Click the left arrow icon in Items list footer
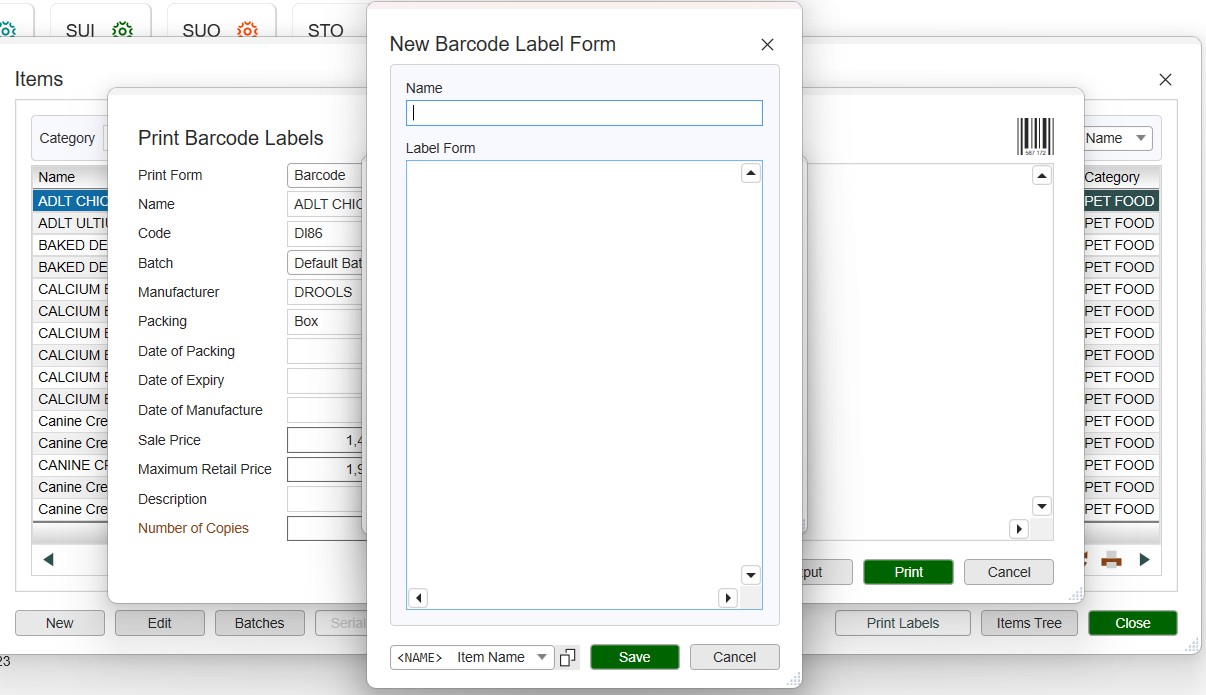This screenshot has height=695, width=1206. click(48, 559)
